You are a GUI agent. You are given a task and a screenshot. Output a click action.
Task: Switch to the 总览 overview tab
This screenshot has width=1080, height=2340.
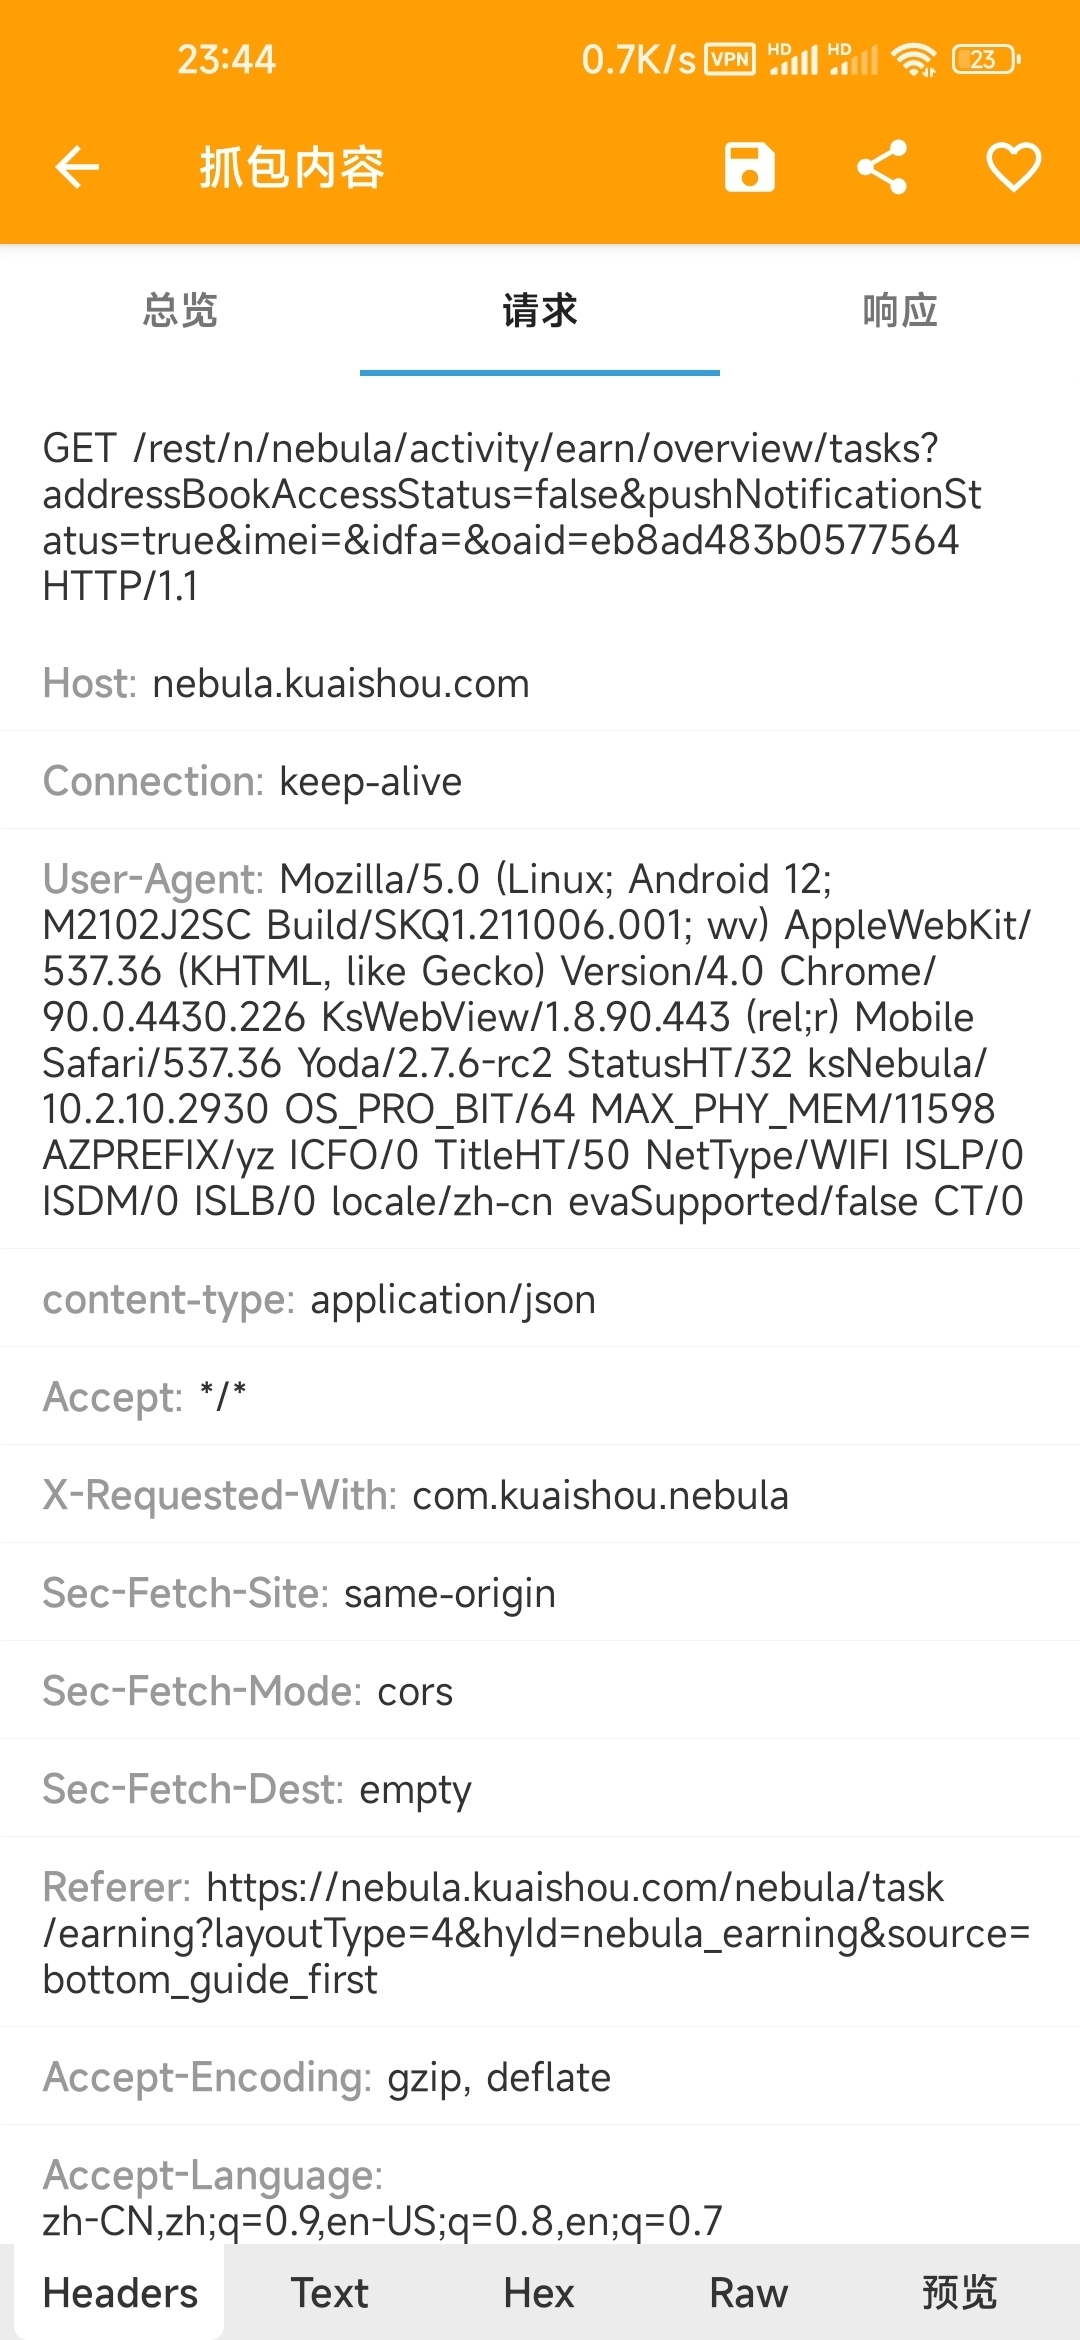180,311
